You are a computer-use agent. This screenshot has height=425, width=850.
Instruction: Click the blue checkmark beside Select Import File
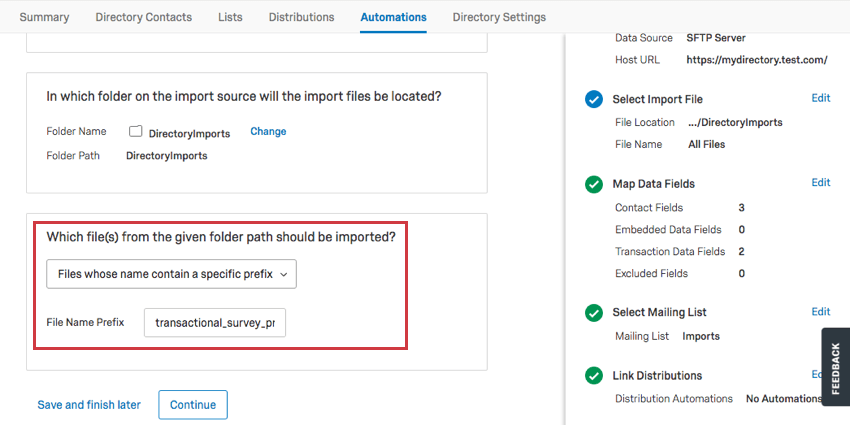[x=594, y=100]
